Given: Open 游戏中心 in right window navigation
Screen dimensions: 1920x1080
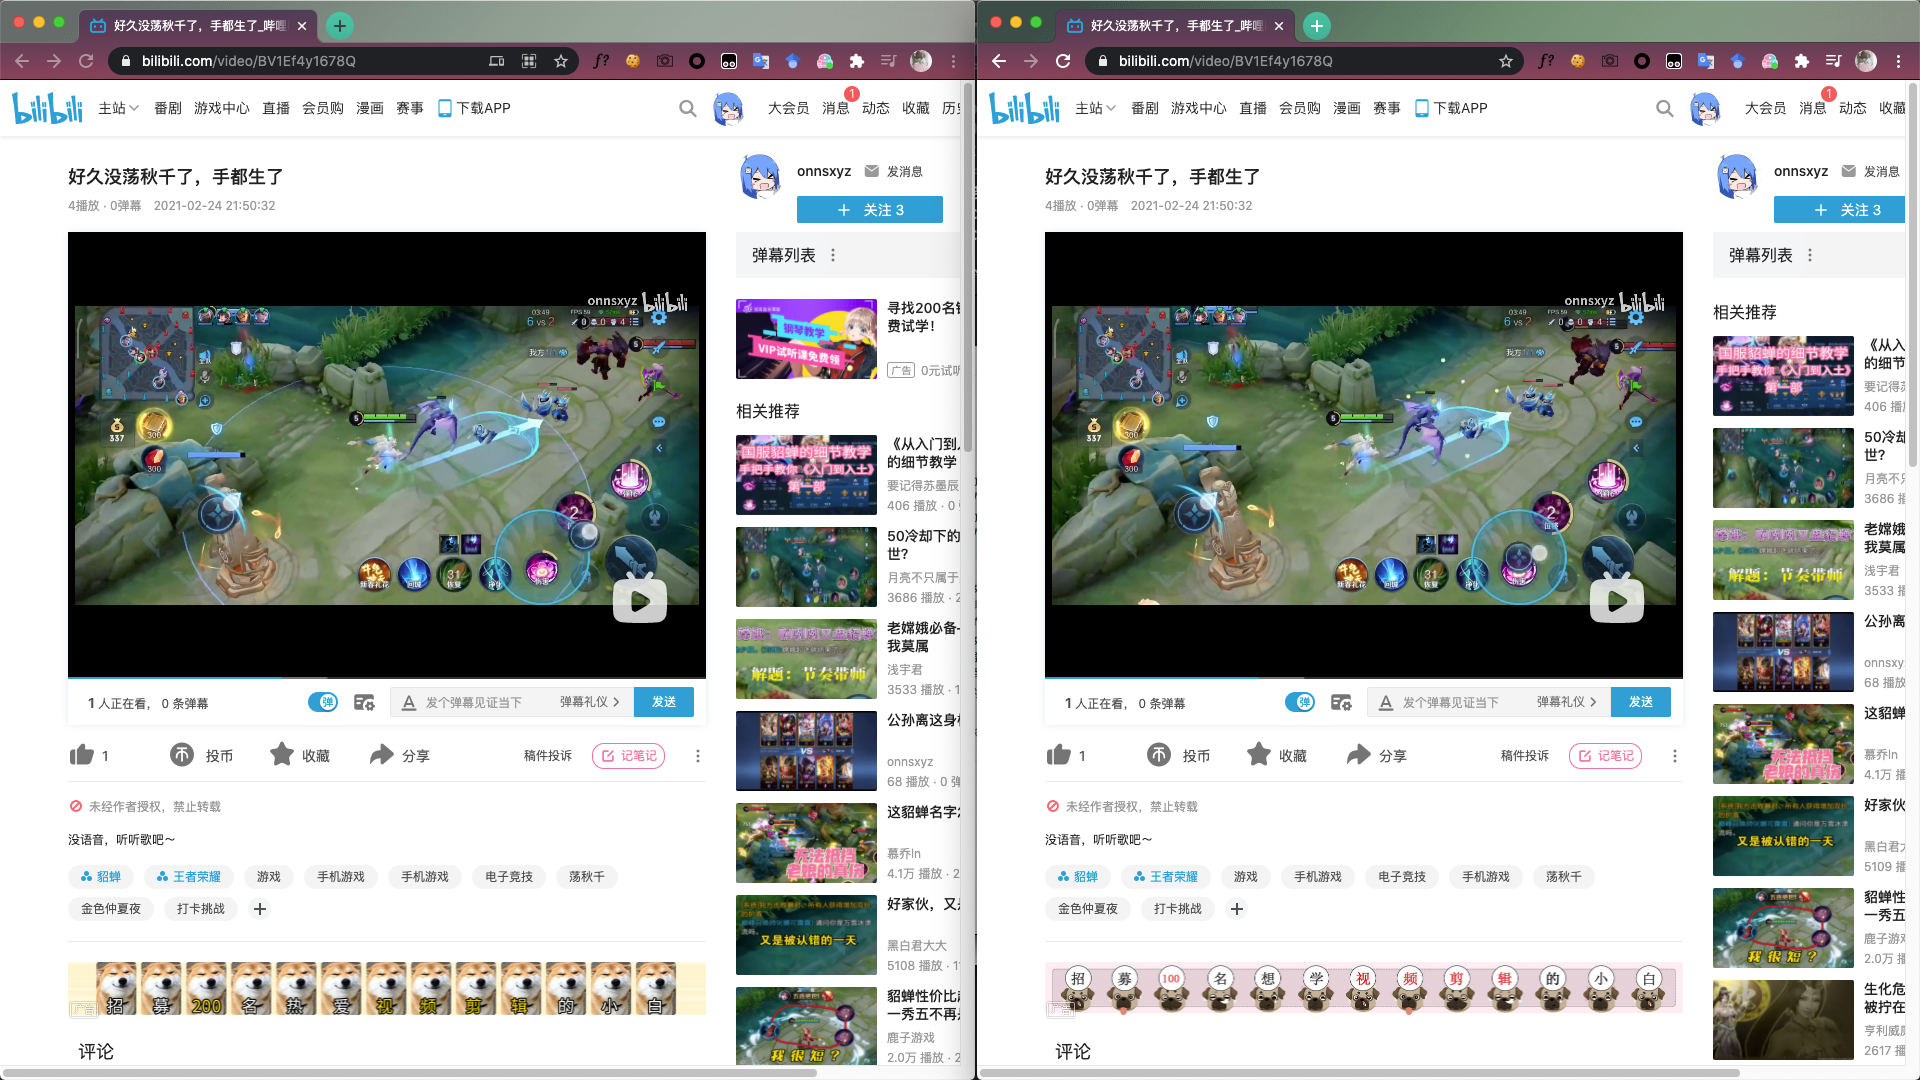Looking at the screenshot, I should point(1199,108).
